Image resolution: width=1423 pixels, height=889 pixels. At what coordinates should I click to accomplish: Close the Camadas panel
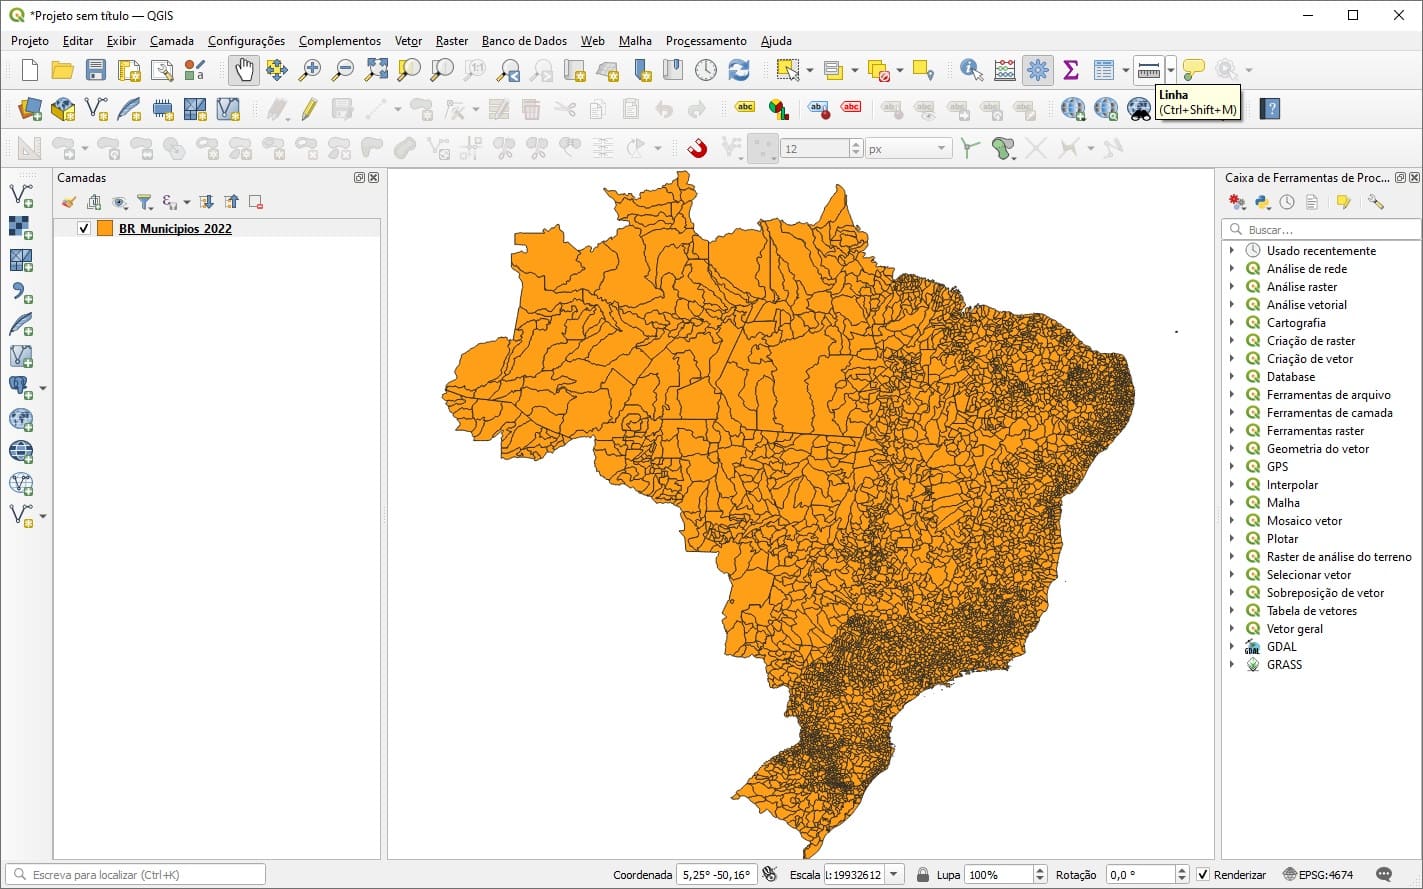[x=374, y=178]
